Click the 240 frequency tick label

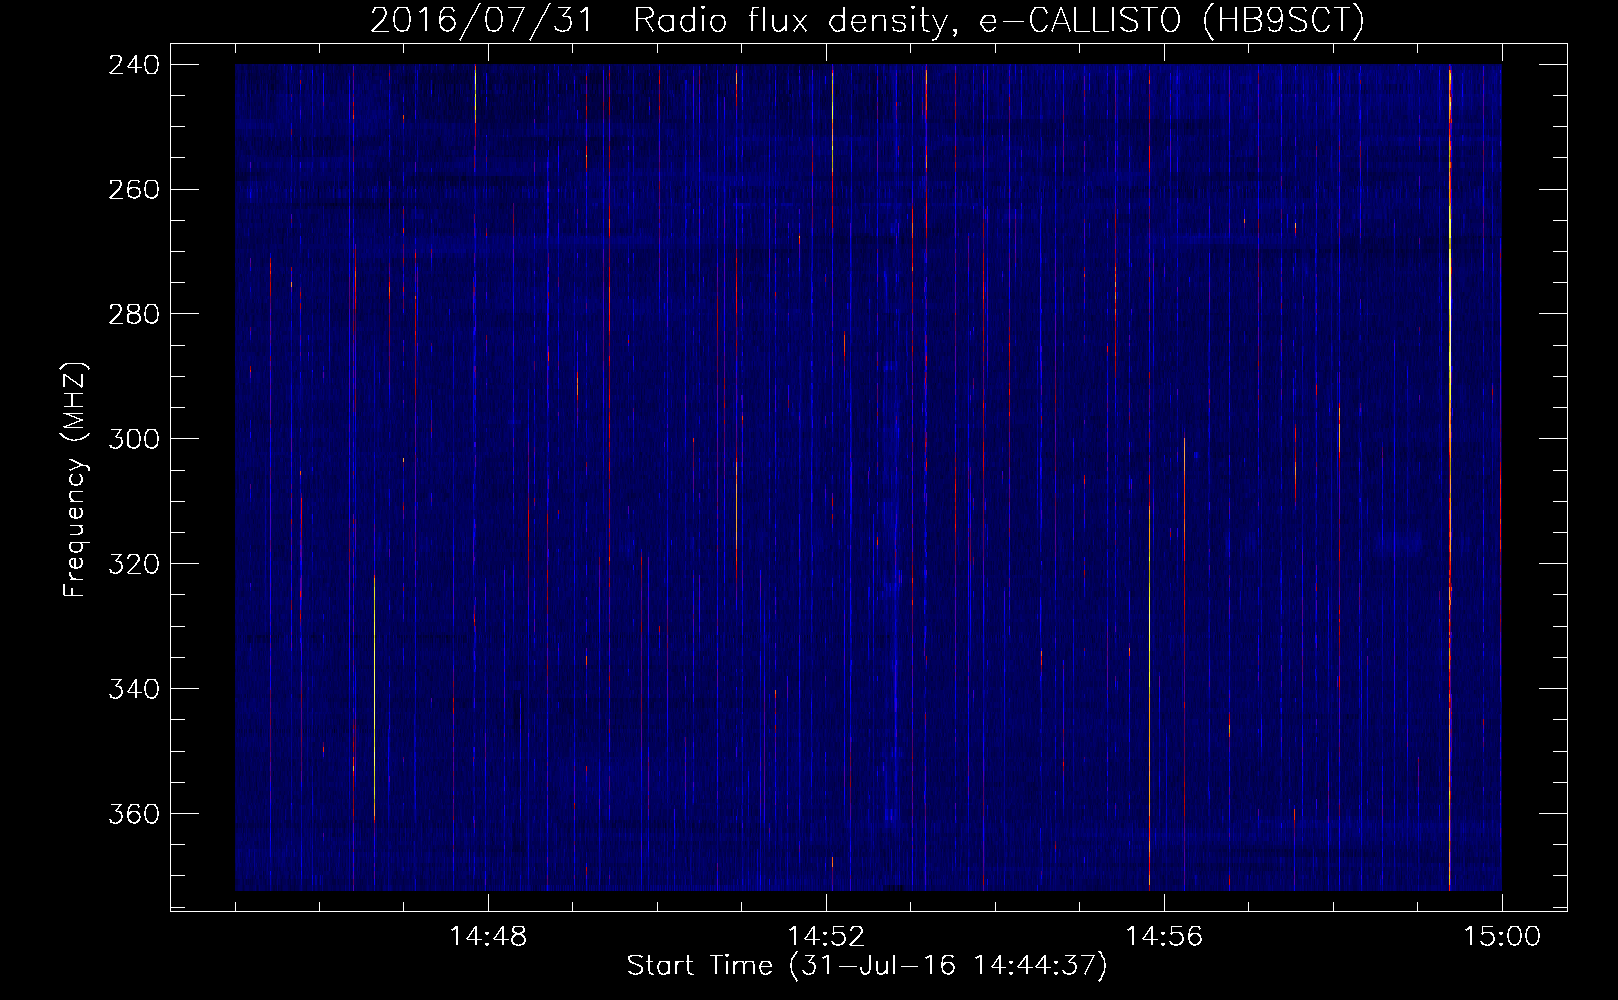tap(133, 64)
